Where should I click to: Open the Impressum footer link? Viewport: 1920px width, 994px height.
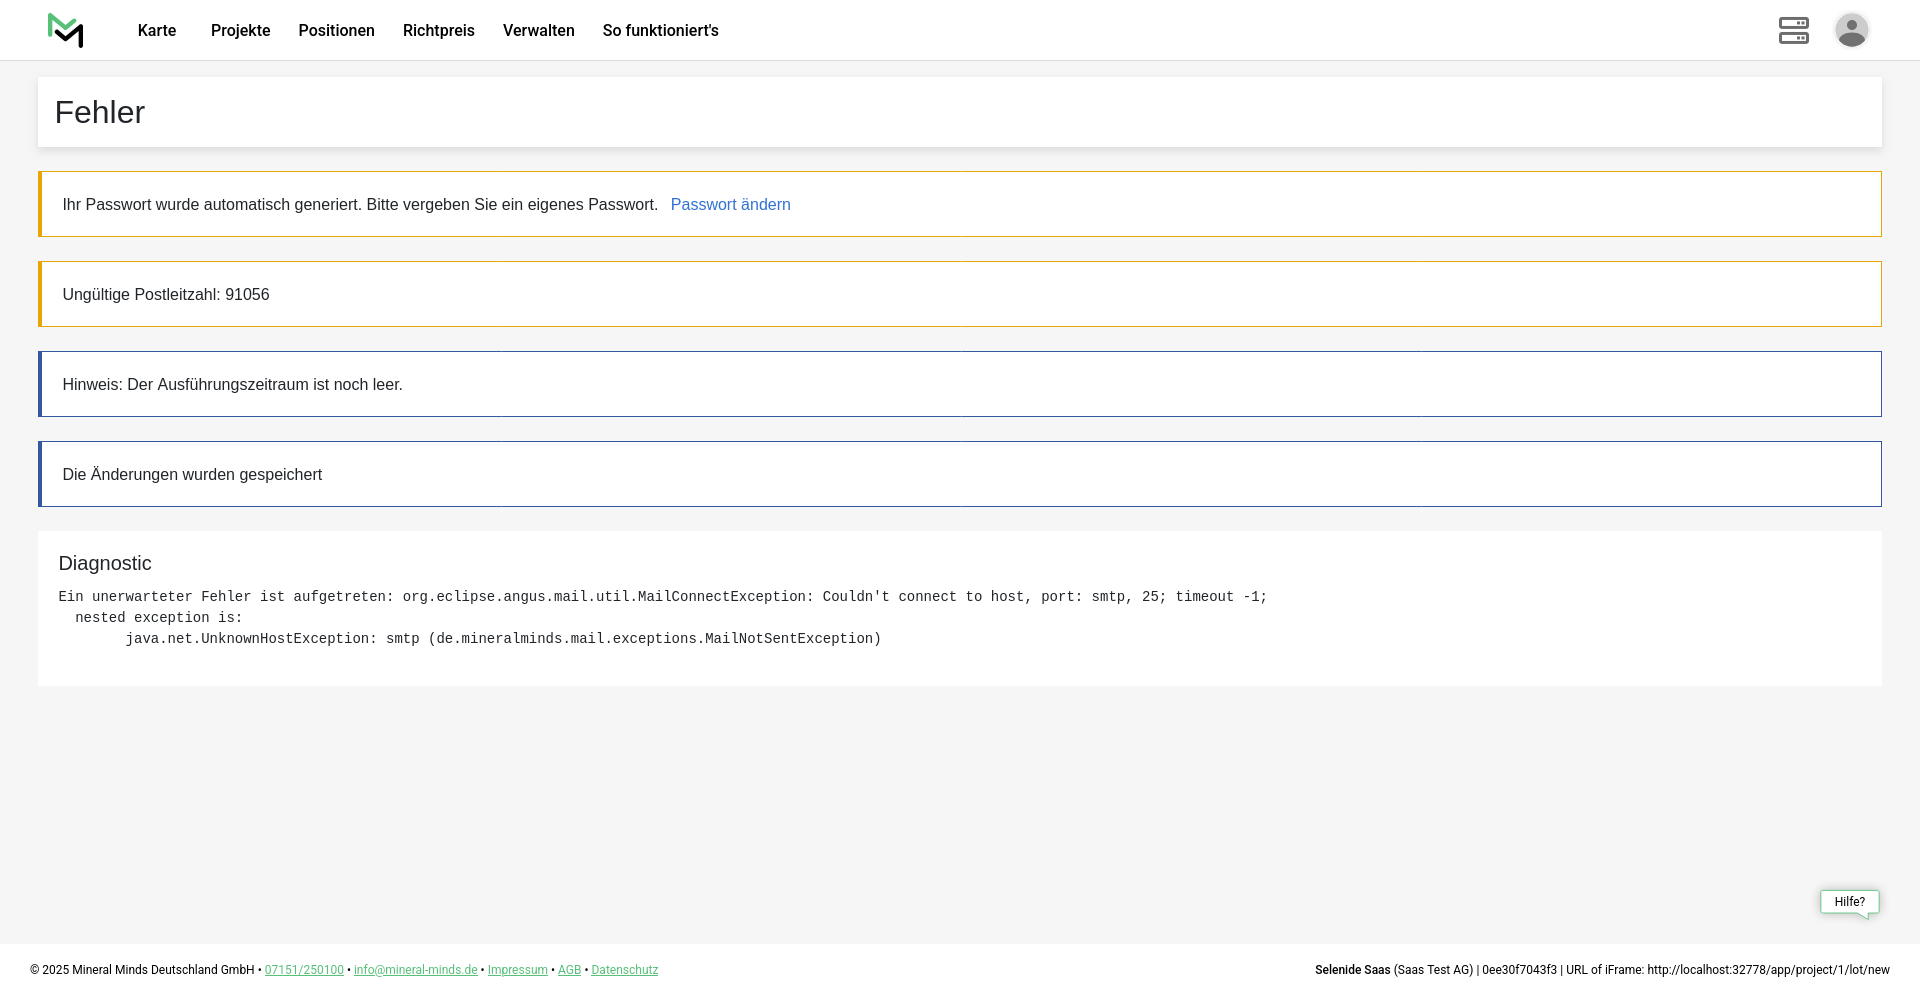[517, 970]
